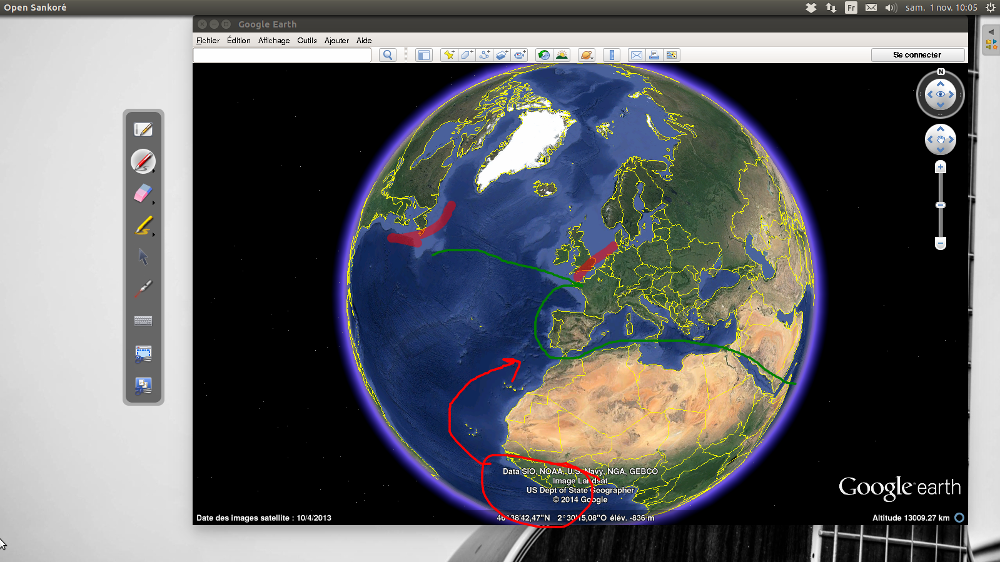
Task: Move down with the hand joystick
Action: pos(941,150)
